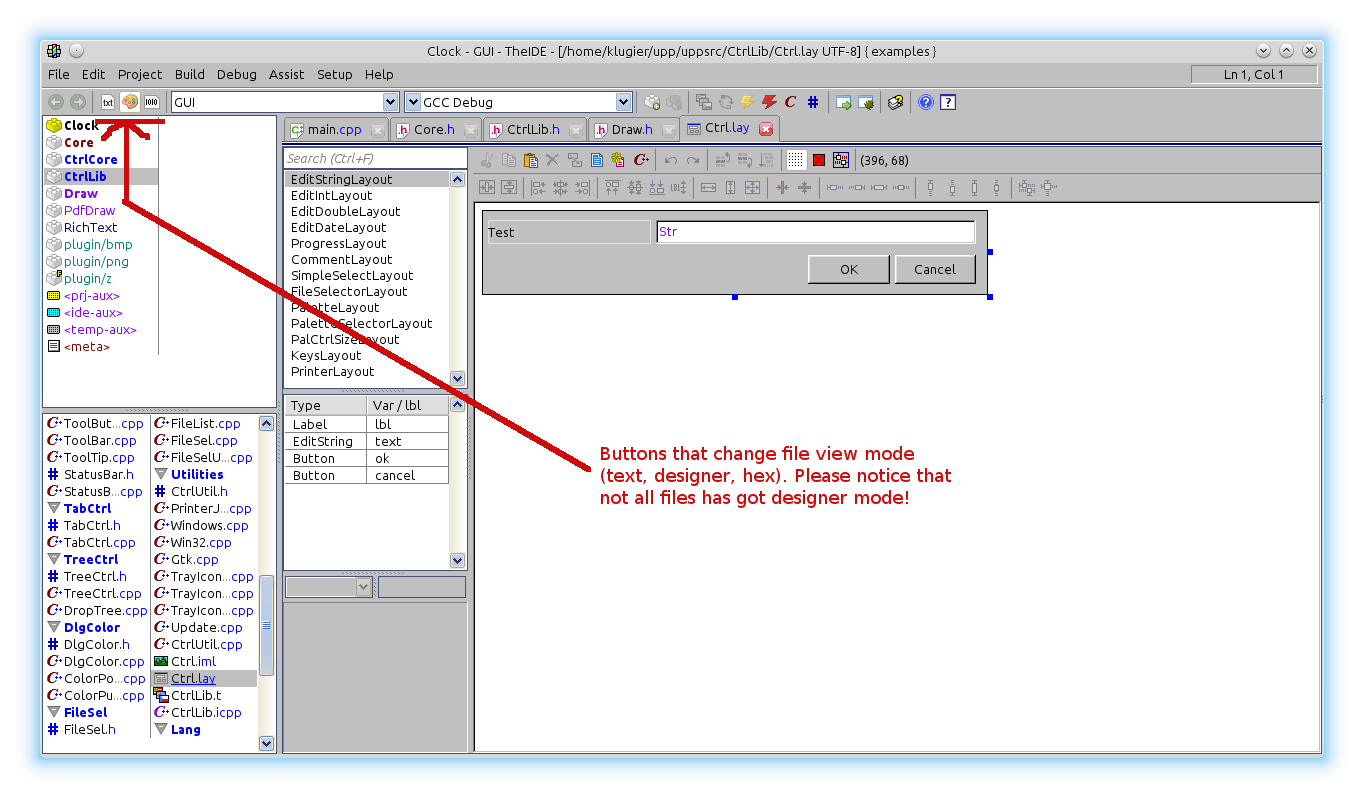Image resolution: width=1364 pixels, height=798 pixels.
Task: Open the Build menu
Action: [189, 74]
